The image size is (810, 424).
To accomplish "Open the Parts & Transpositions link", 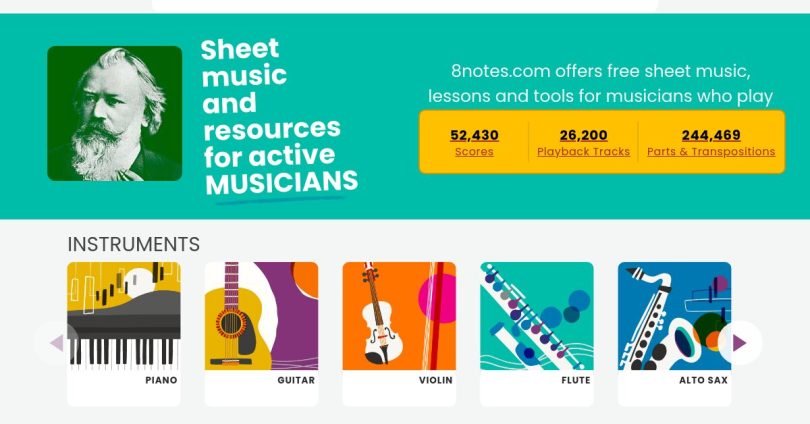I will (x=711, y=152).
